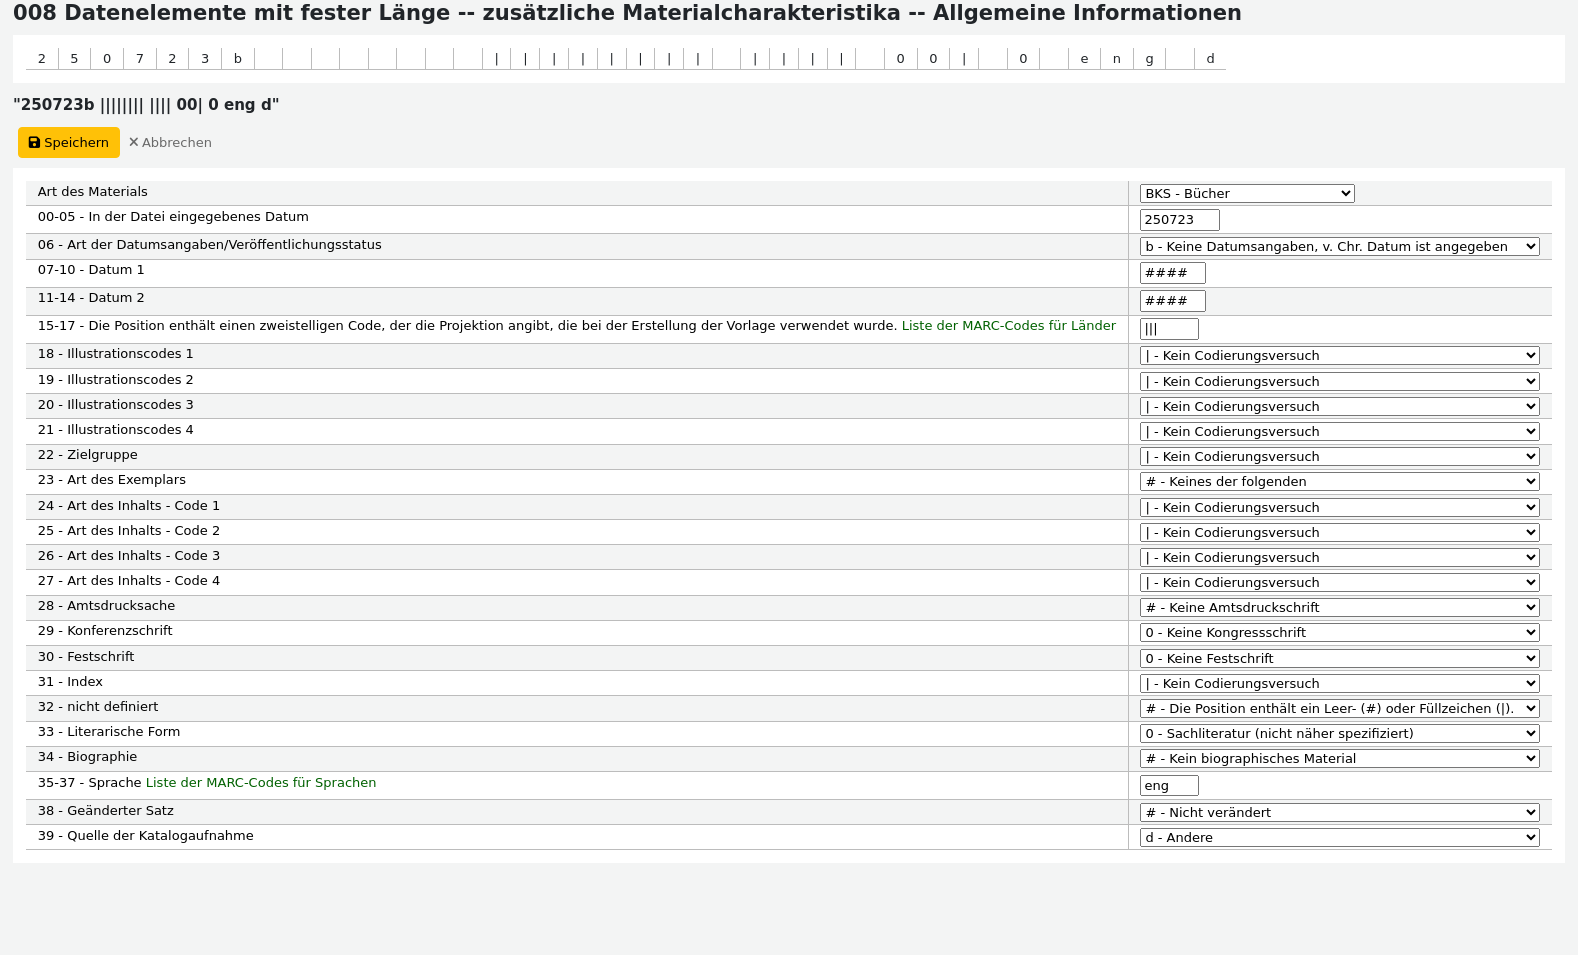Click the Speichern save button

click(x=68, y=143)
